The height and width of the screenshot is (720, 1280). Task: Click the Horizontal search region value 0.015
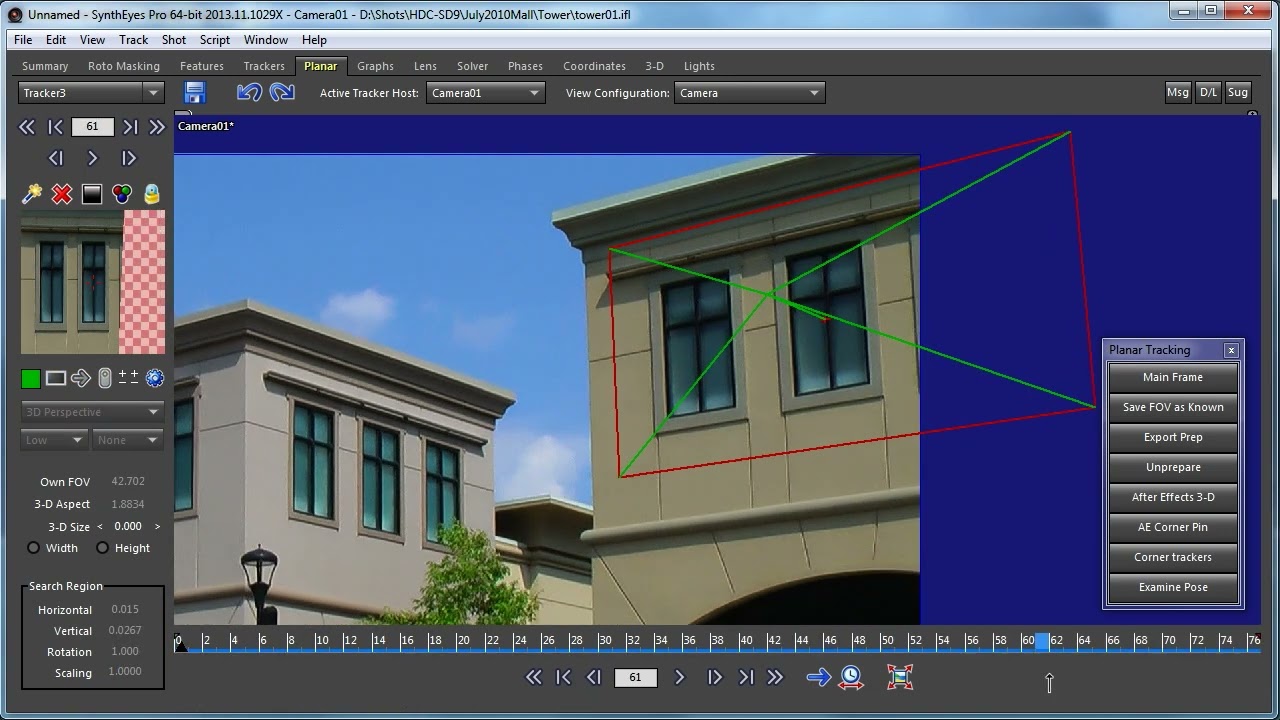(x=125, y=609)
